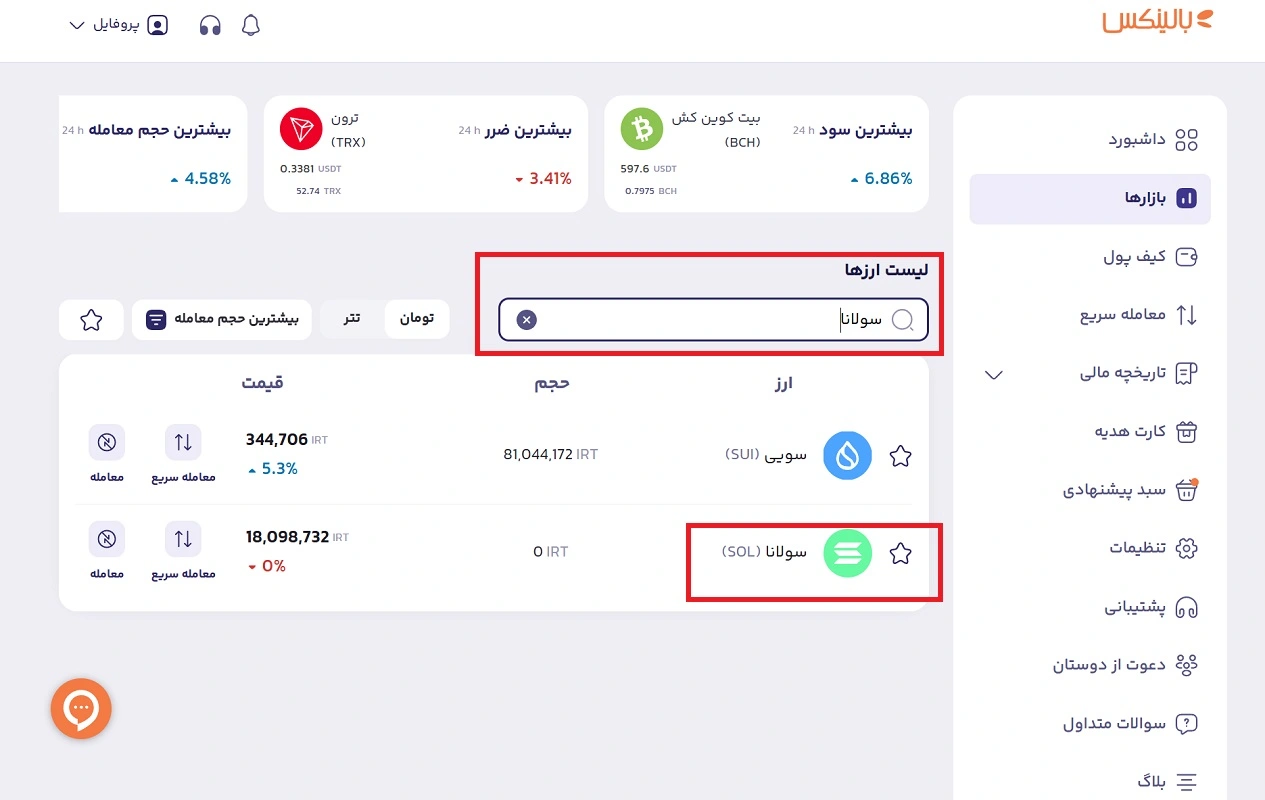
Task: Open سبد پیشنهادی in the sidebar
Action: pyautogui.click(x=1090, y=490)
